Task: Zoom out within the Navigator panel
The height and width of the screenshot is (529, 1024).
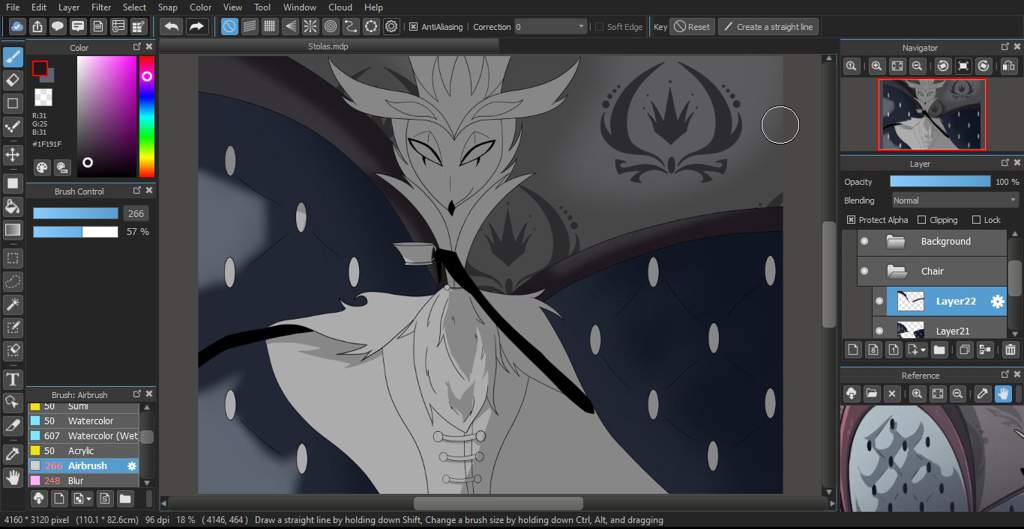Action: pos(917,66)
